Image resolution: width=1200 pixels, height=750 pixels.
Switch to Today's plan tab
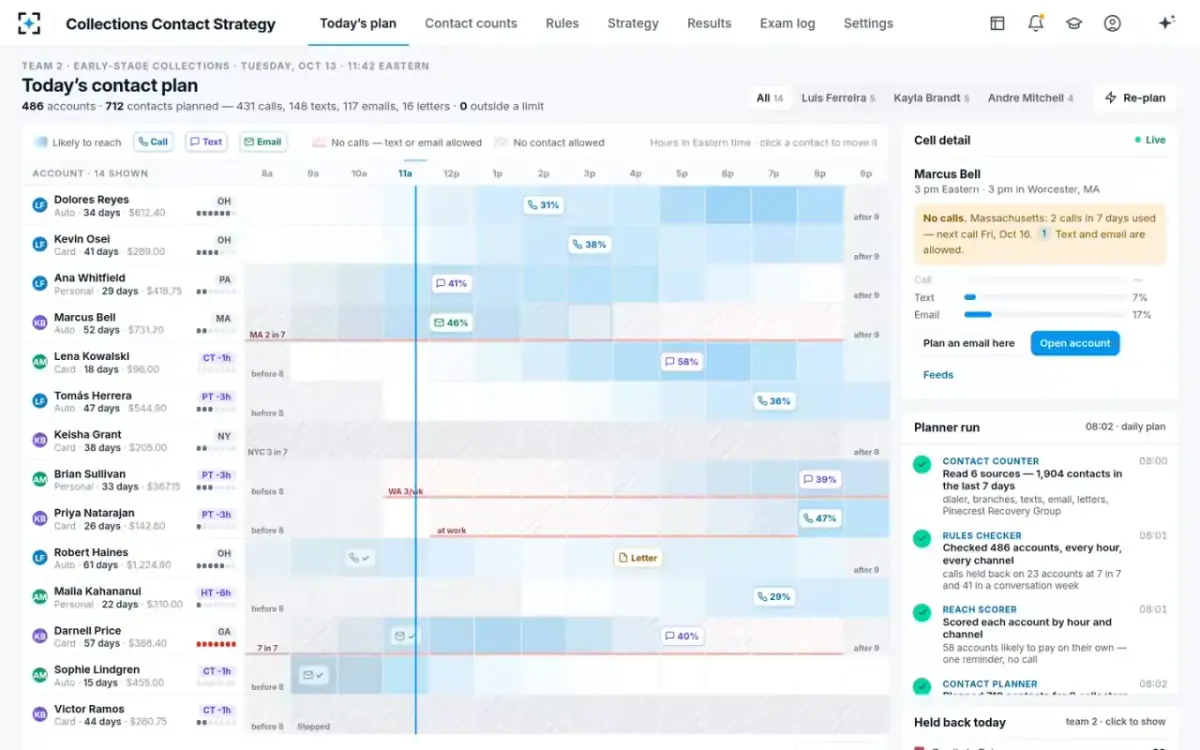358,23
